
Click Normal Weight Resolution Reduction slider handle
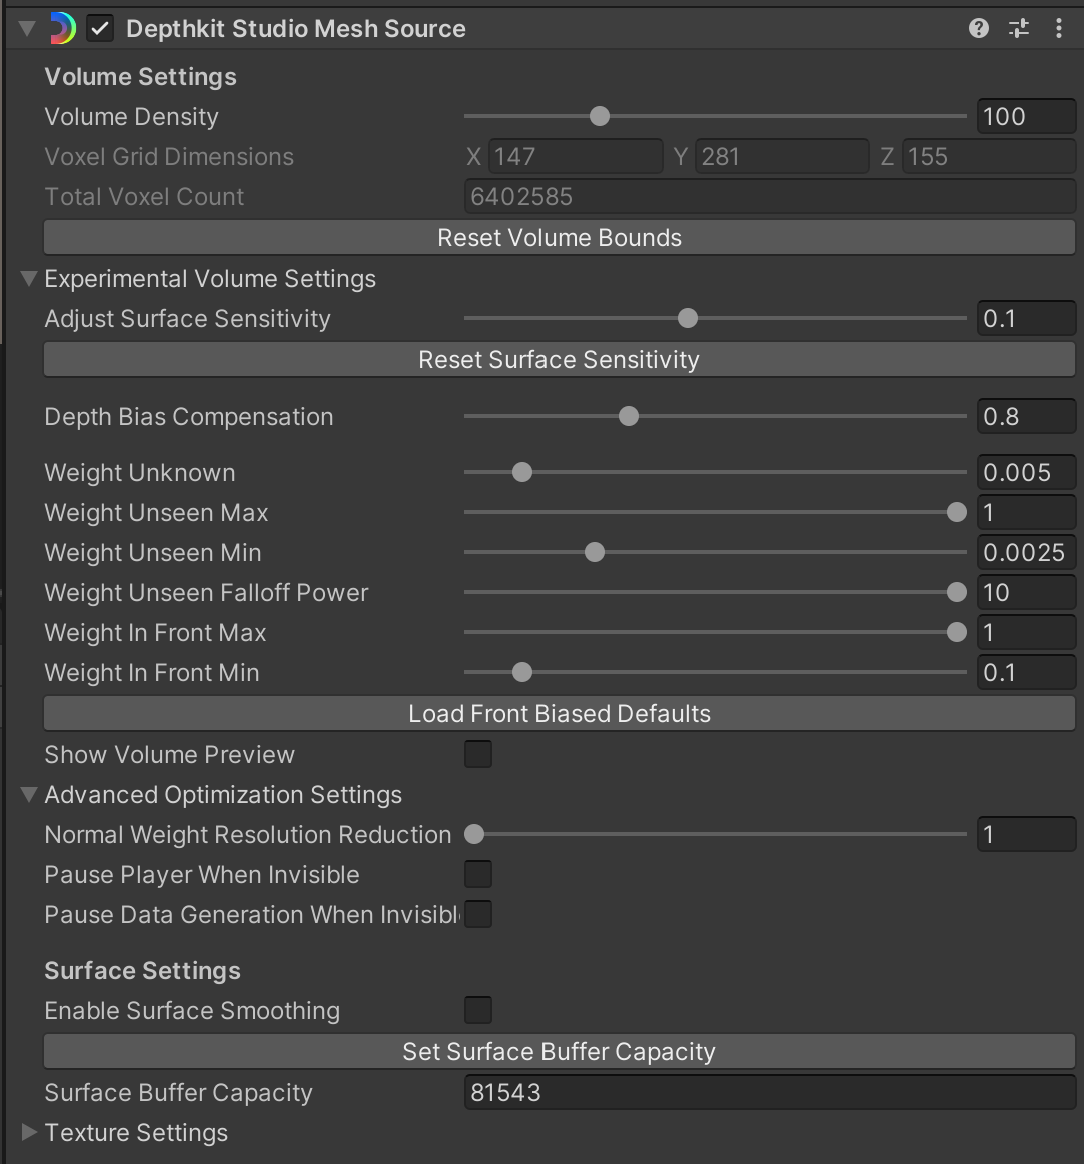click(x=474, y=834)
